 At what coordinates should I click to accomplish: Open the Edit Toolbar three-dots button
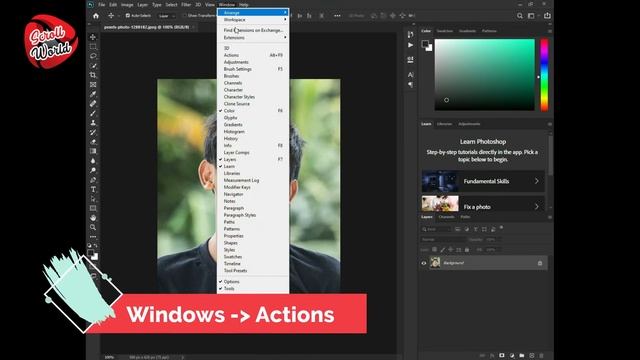pyautogui.click(x=93, y=237)
